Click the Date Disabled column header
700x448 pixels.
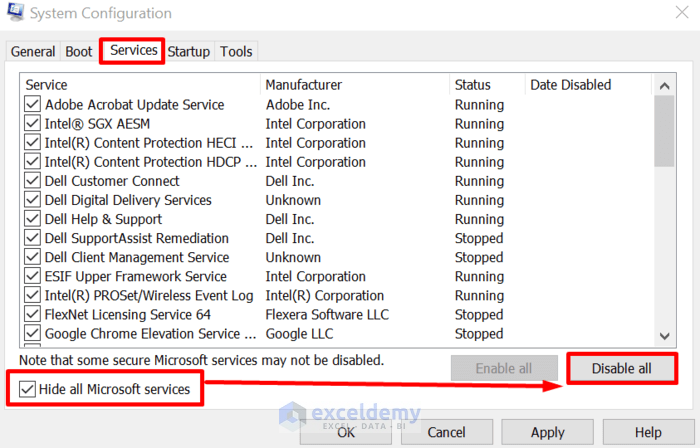570,85
